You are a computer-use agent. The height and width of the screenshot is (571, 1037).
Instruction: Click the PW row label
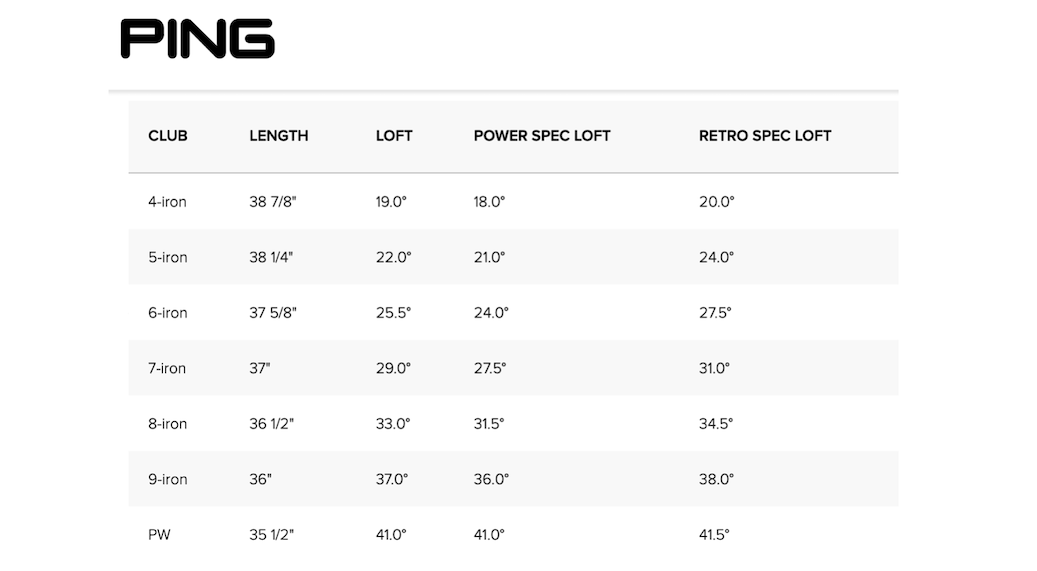159,535
